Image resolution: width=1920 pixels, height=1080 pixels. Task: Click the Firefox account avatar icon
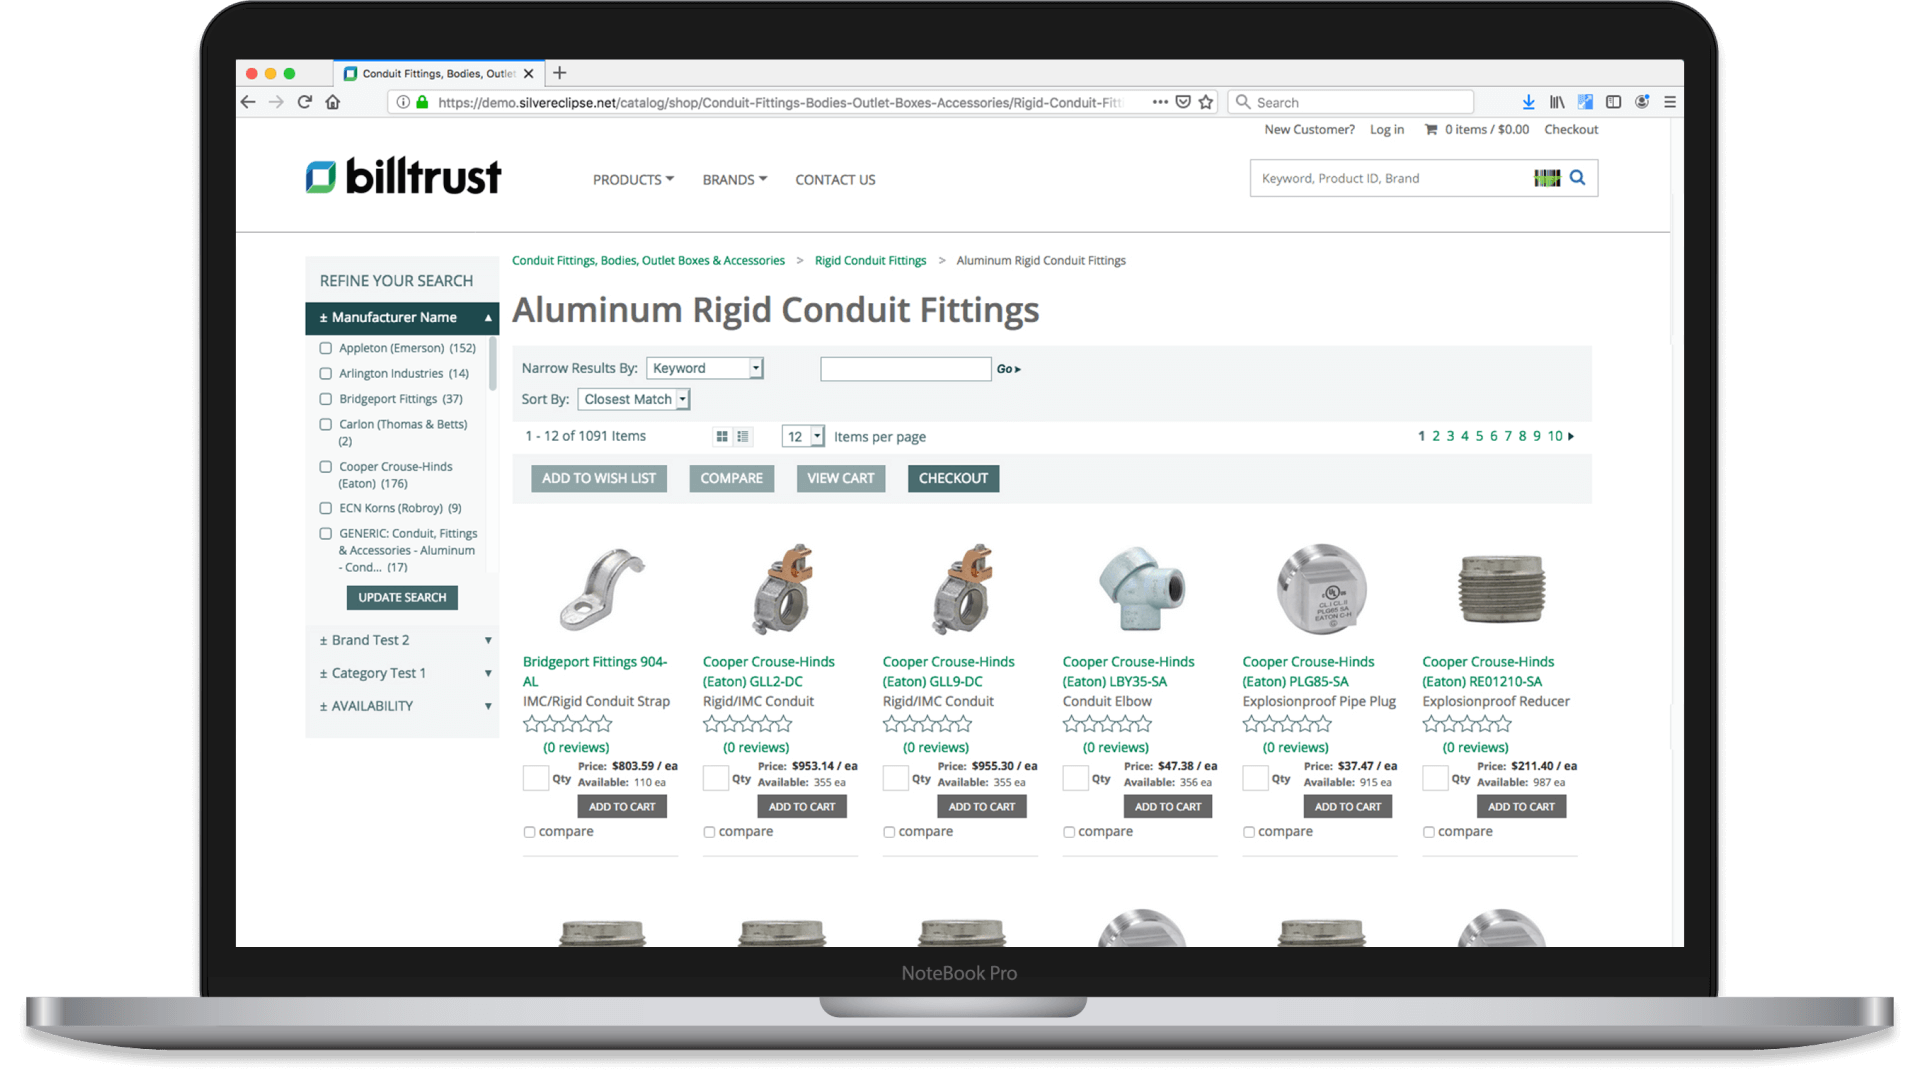[x=1642, y=102]
